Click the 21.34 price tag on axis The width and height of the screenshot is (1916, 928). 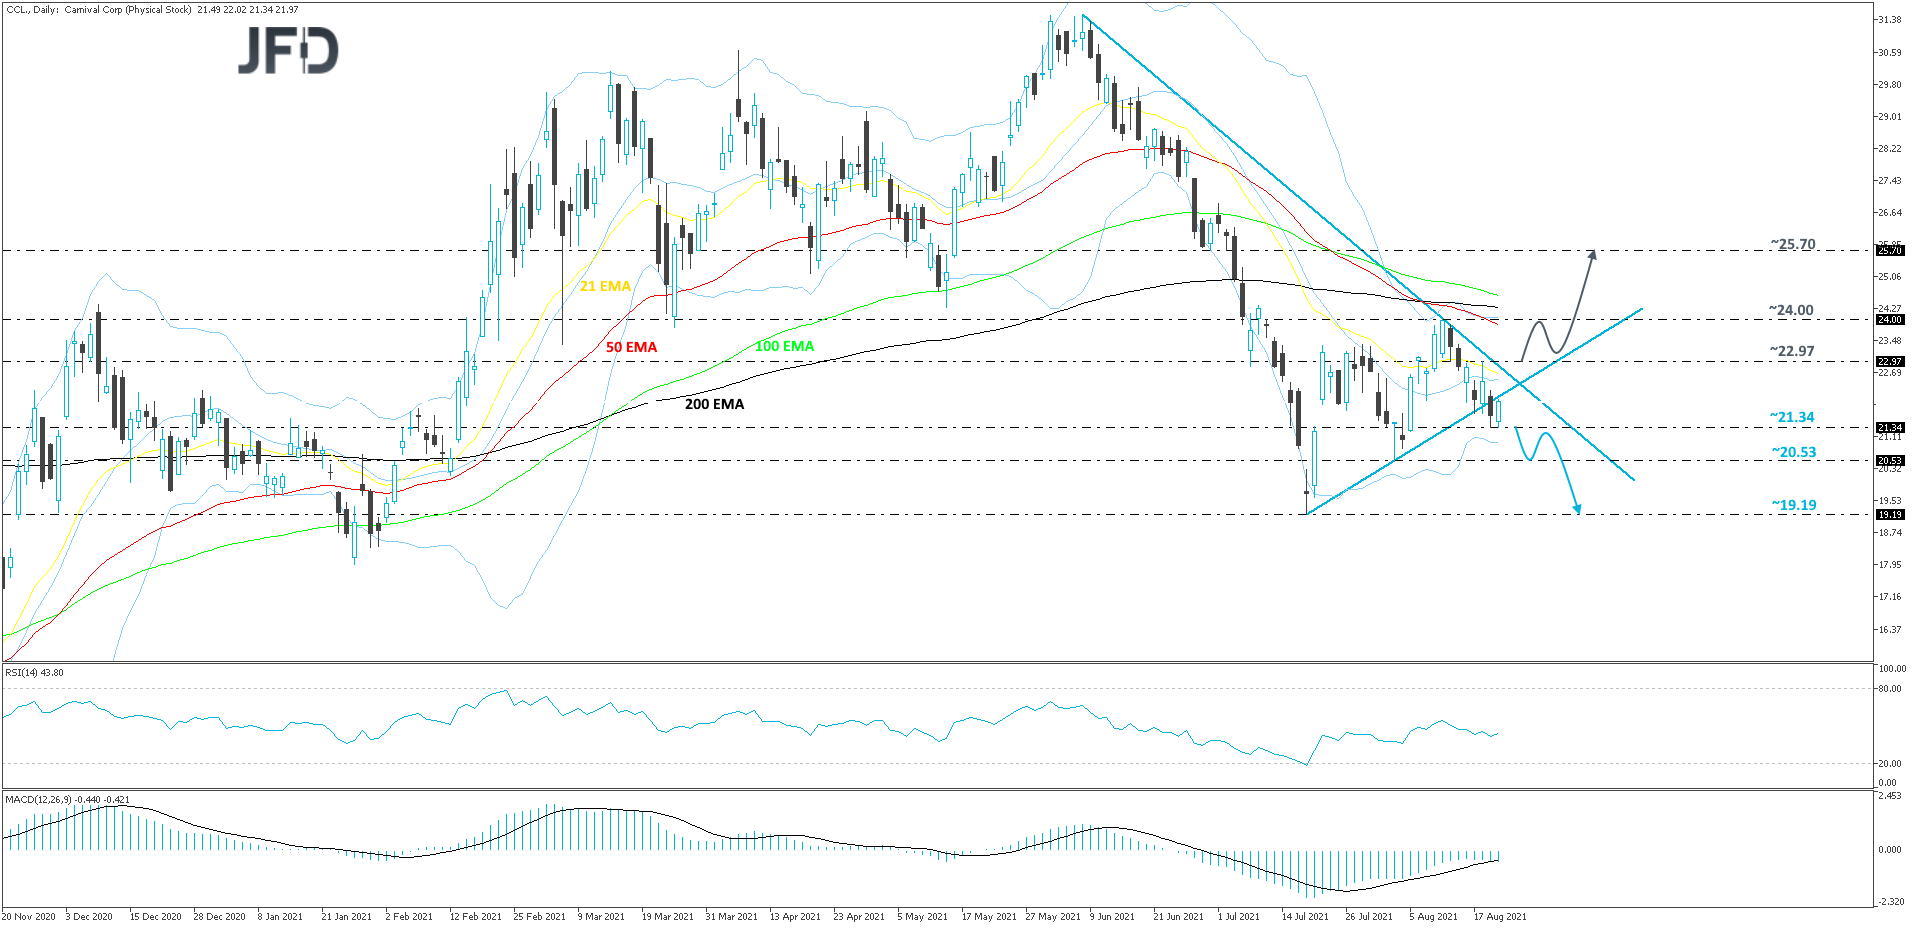(x=1889, y=428)
